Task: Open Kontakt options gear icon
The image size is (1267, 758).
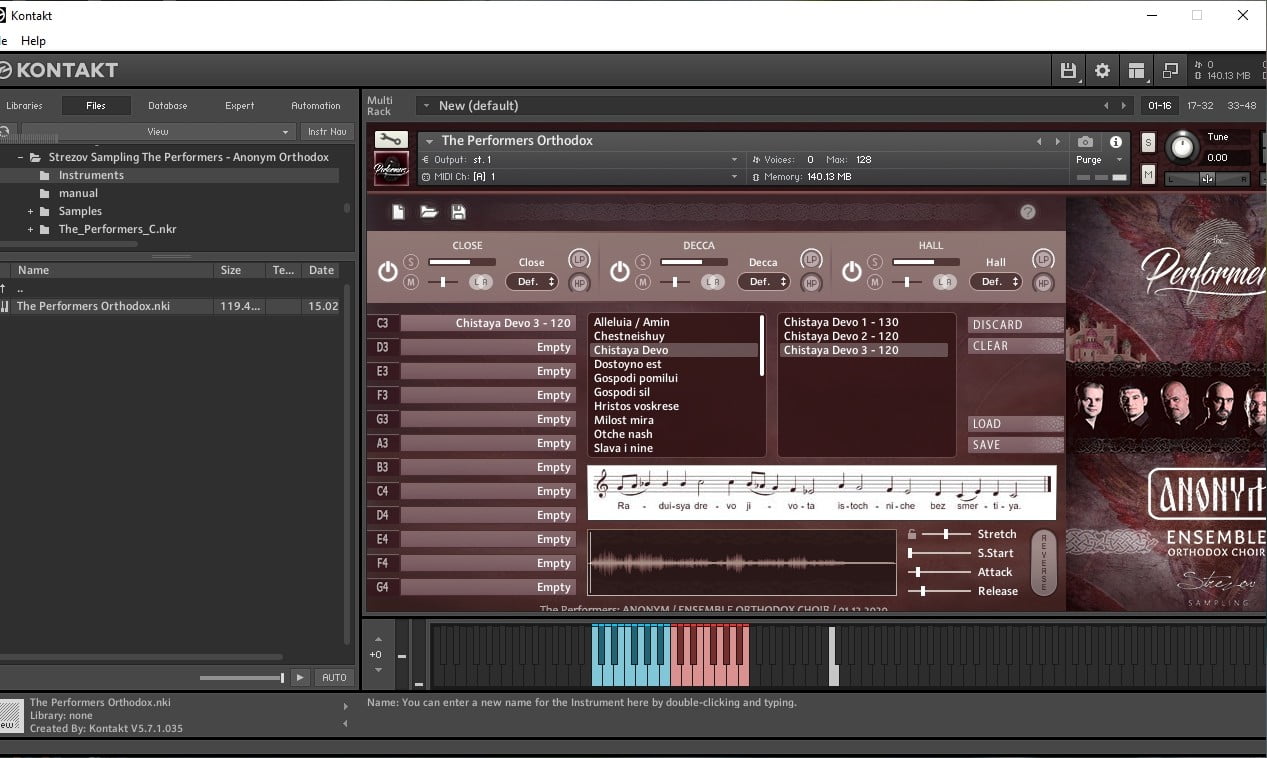Action: 1102,71
